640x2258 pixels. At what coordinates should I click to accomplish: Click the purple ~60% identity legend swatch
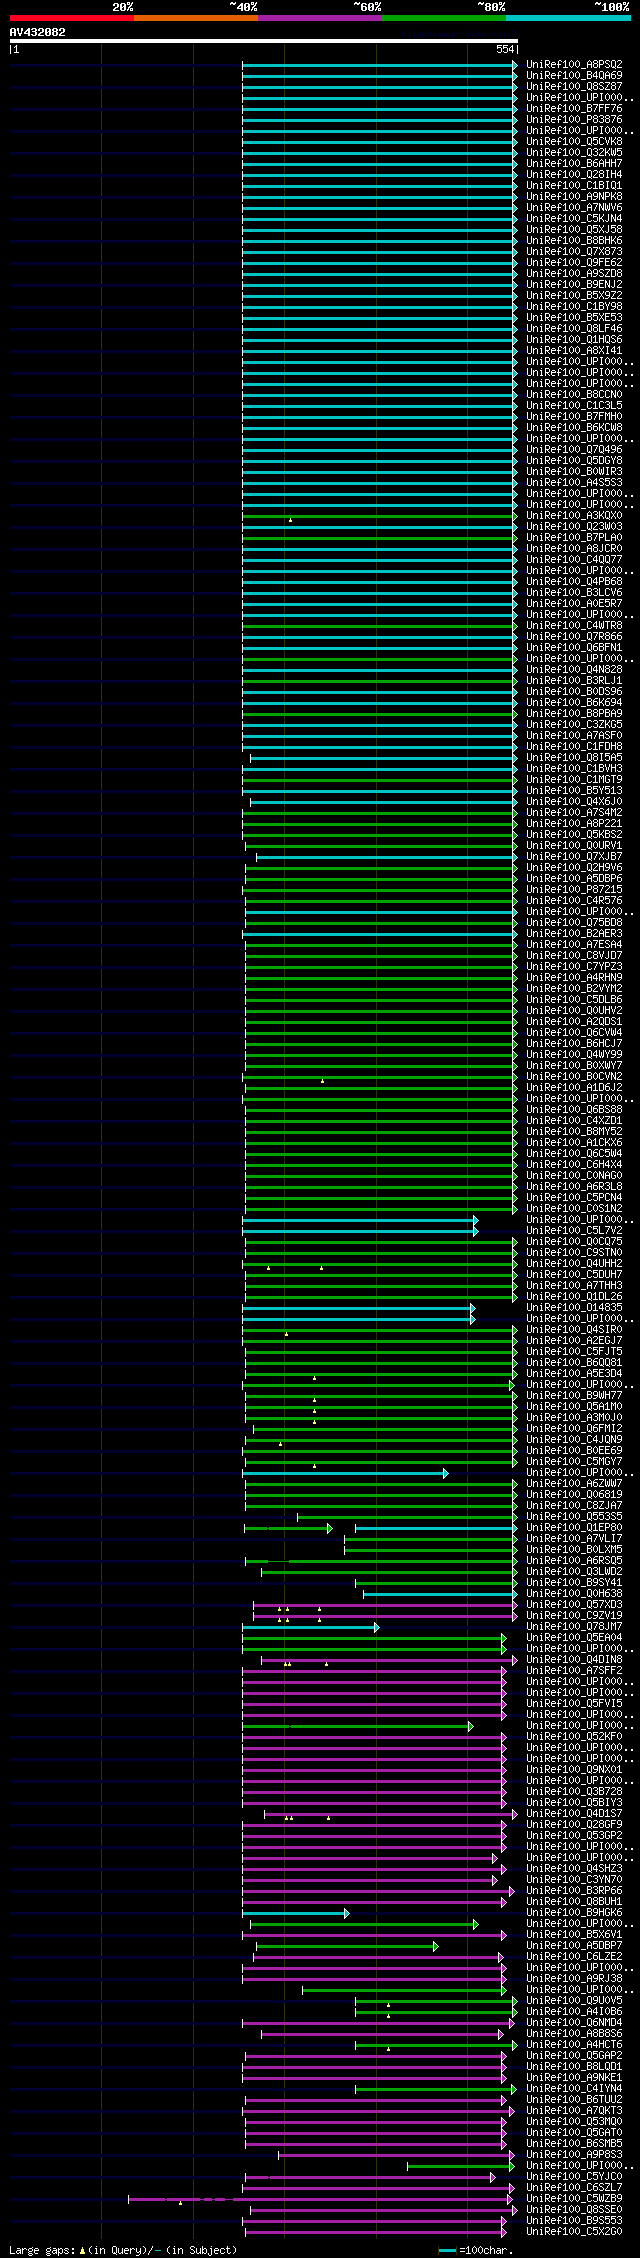[319, 18]
